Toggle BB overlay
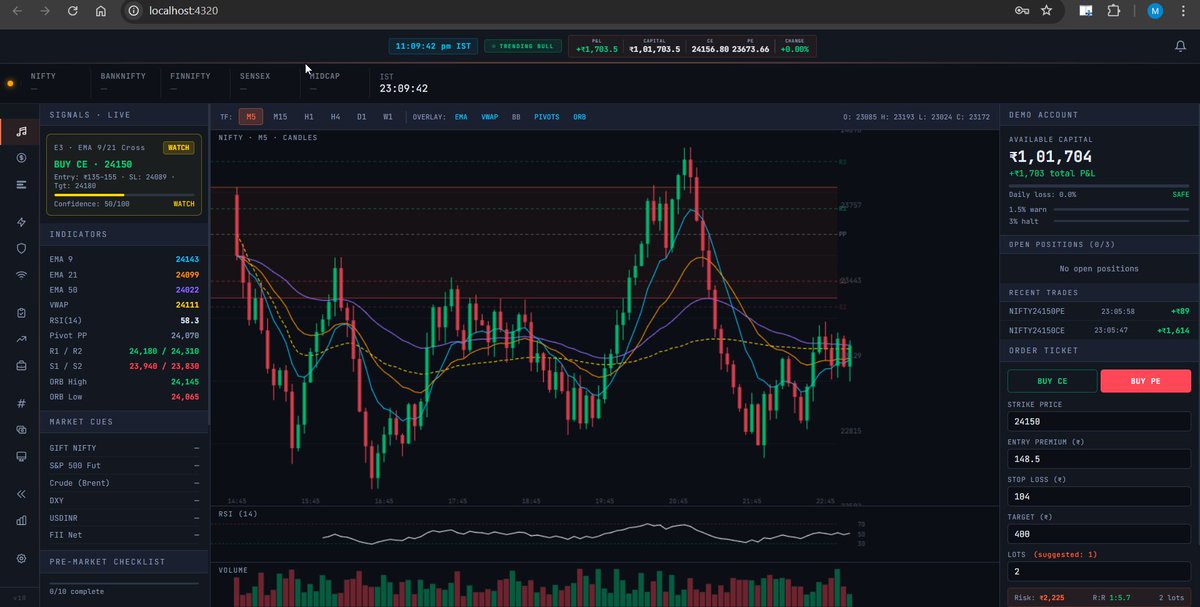The width and height of the screenshot is (1200, 607). (516, 117)
